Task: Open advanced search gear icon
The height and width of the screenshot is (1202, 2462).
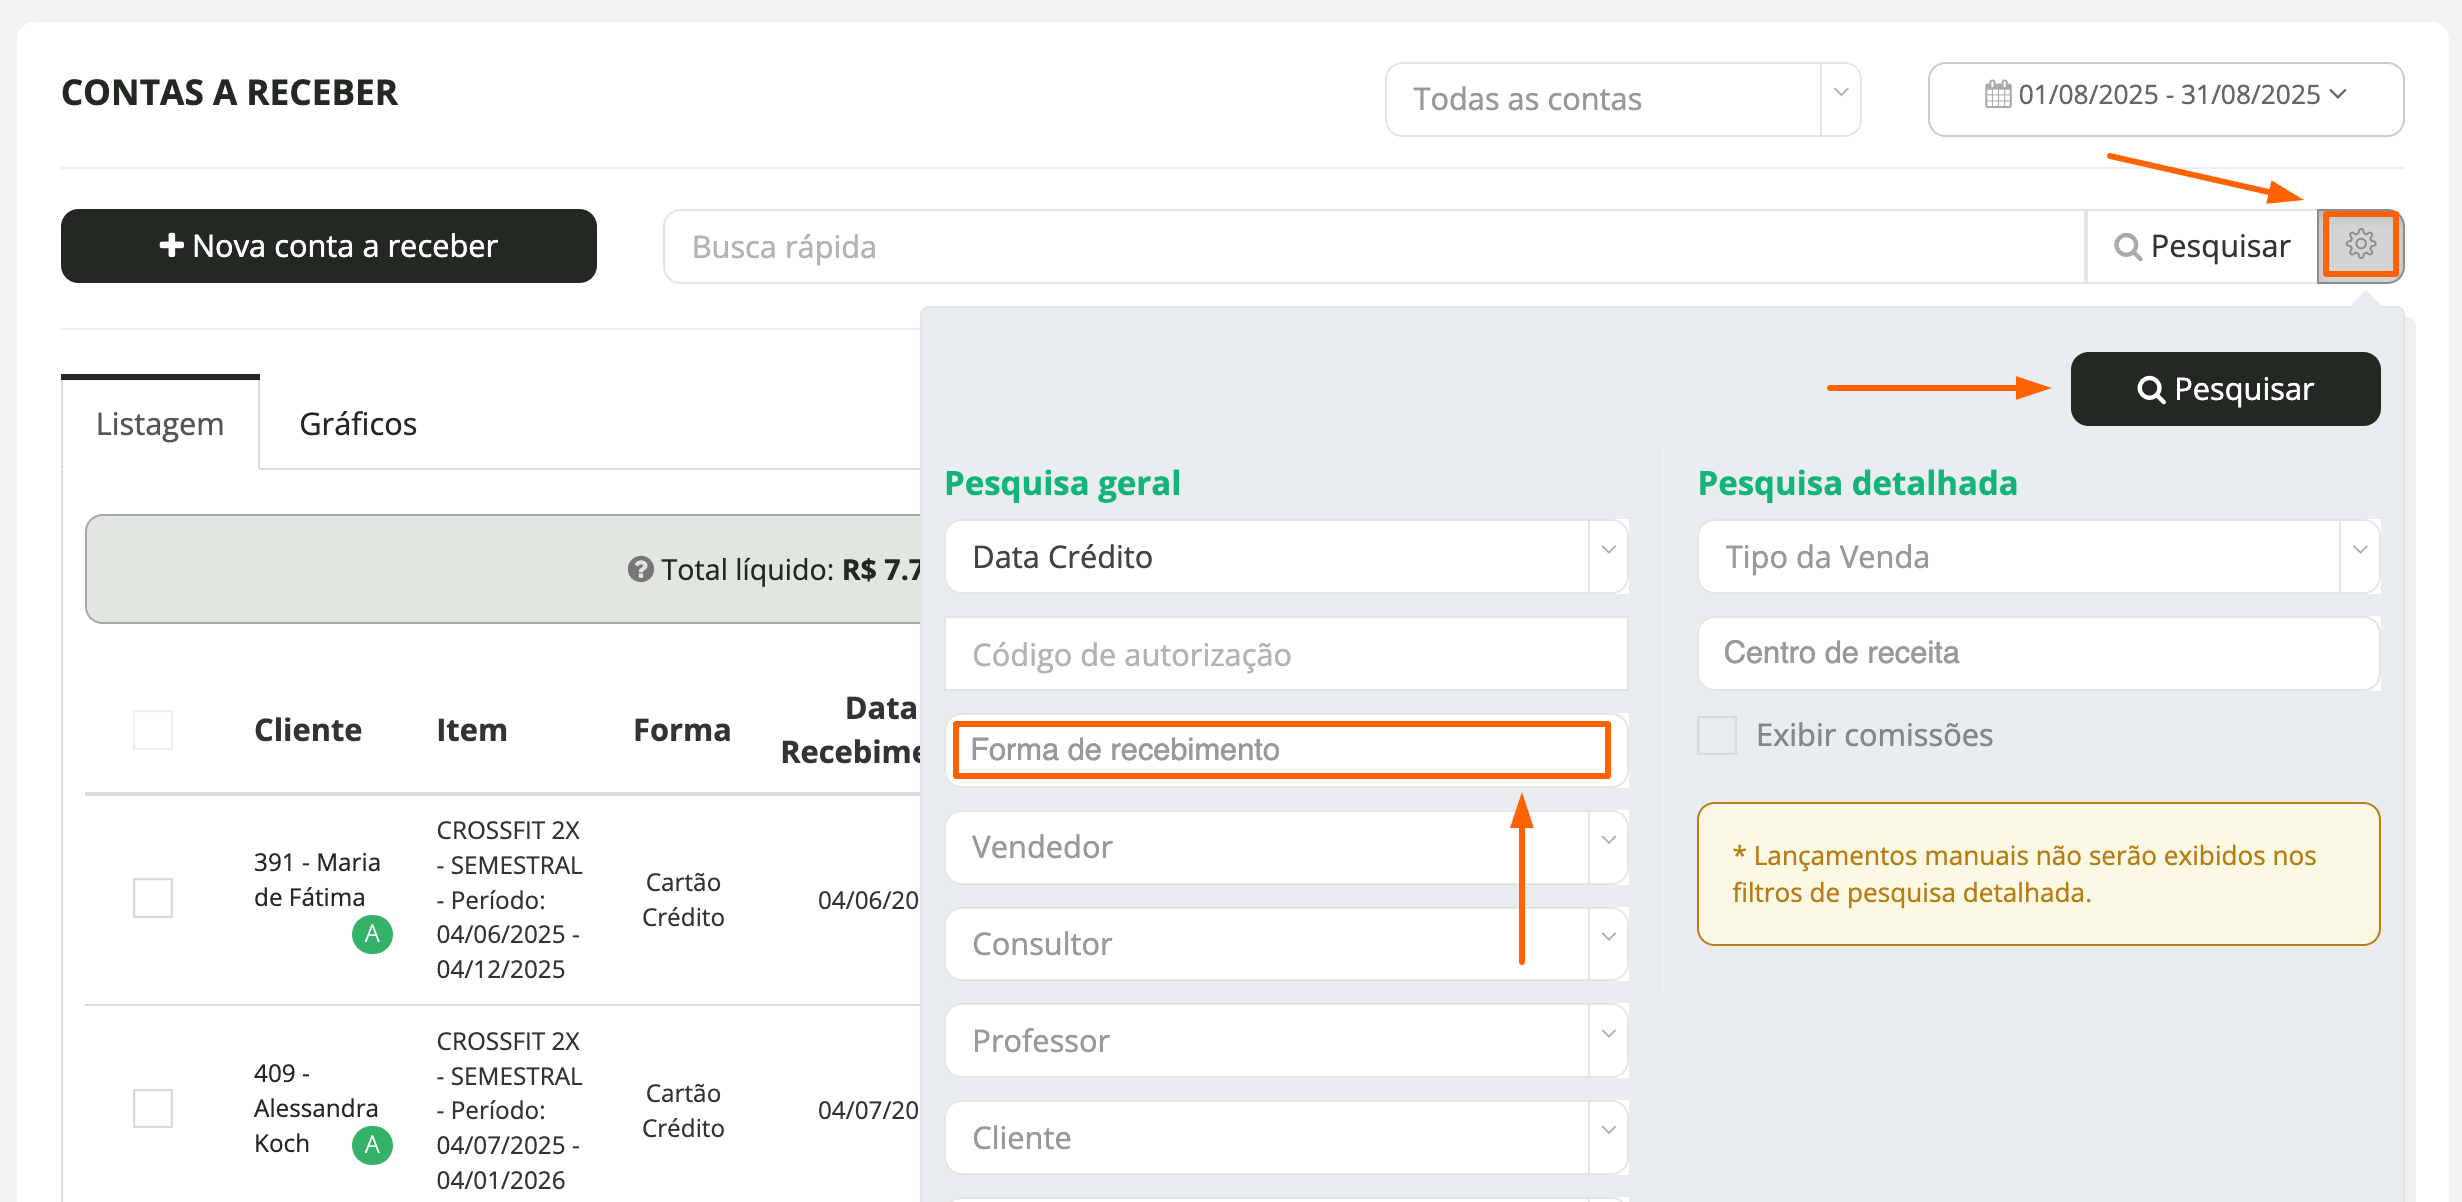Action: click(2360, 245)
